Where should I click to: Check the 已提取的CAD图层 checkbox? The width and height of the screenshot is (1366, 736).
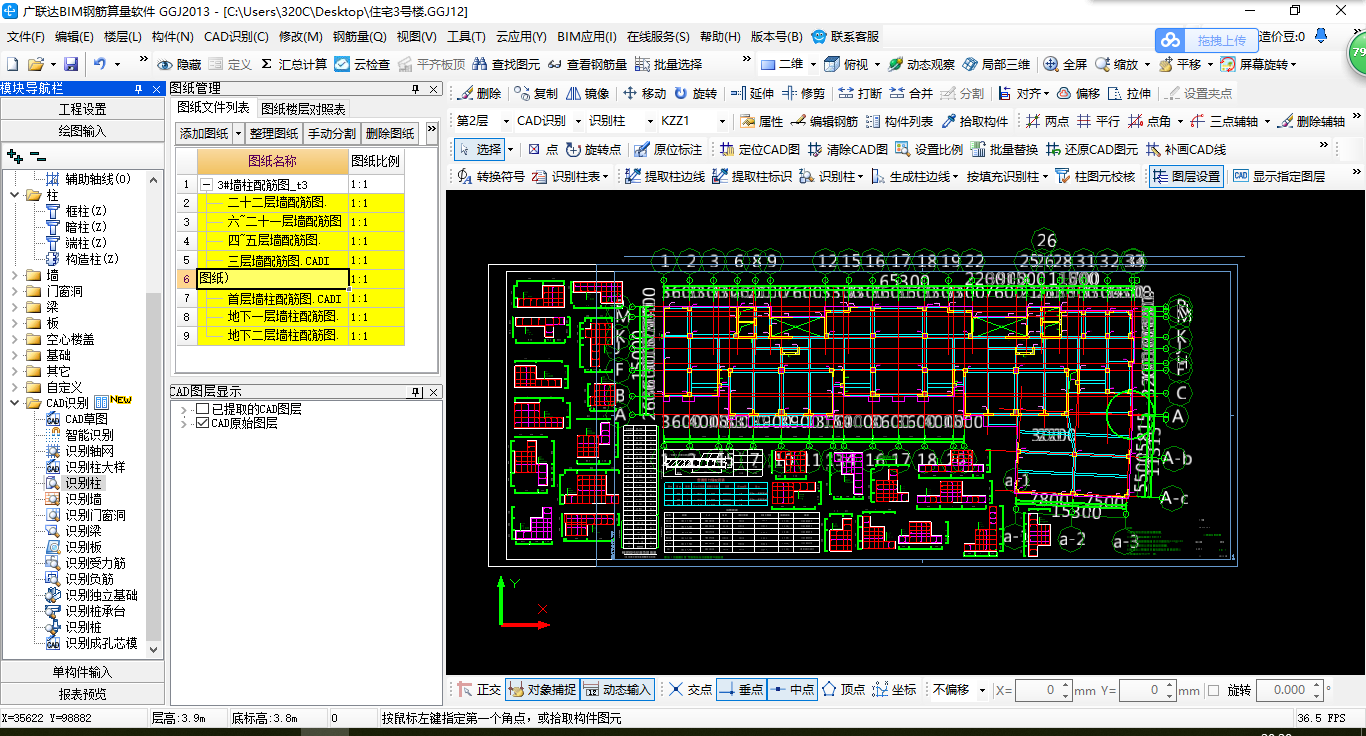203,409
